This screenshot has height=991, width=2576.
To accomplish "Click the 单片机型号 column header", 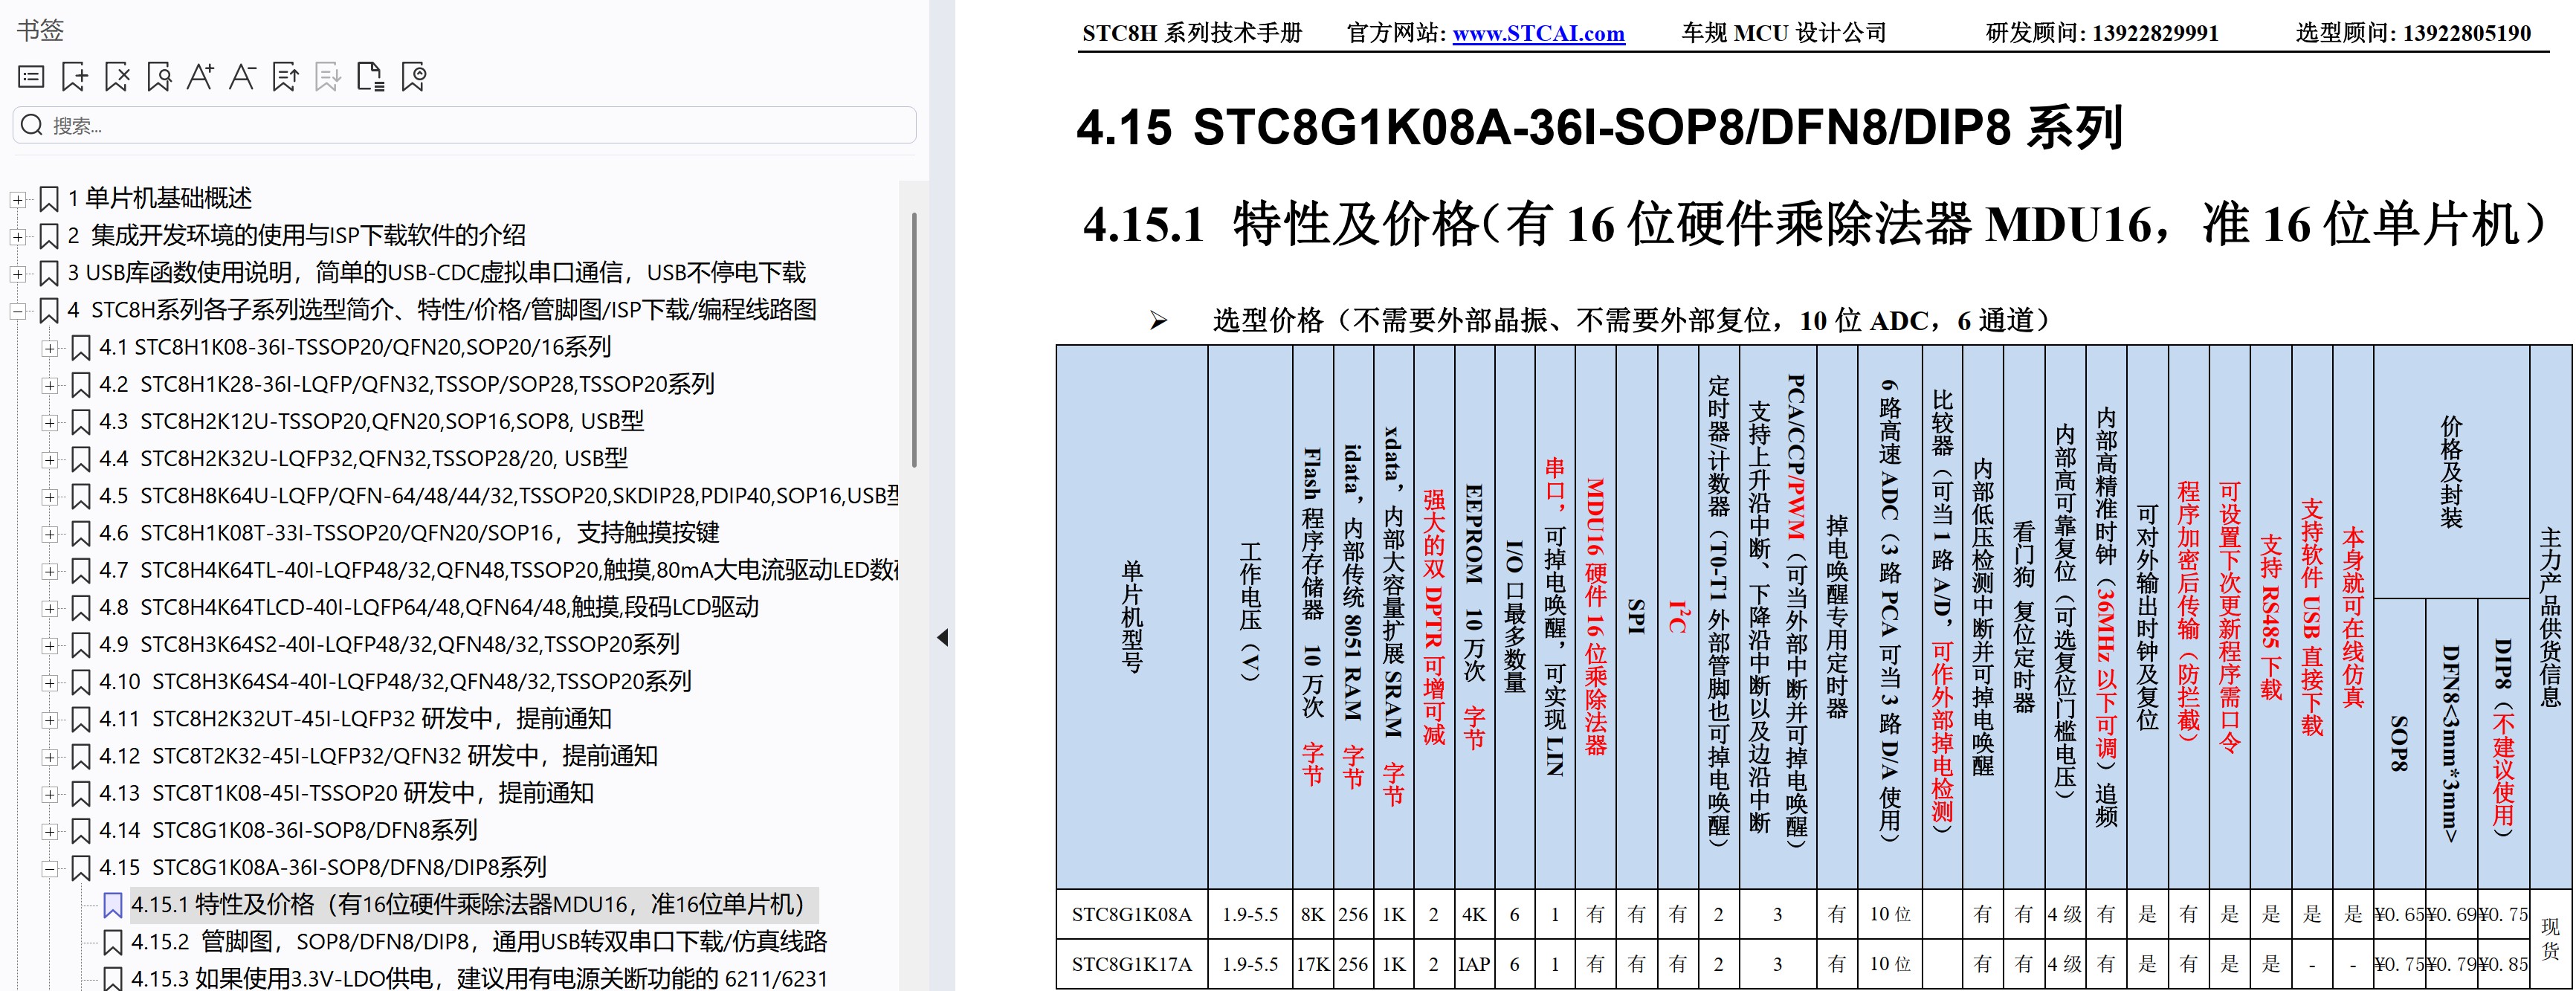I will (1132, 616).
